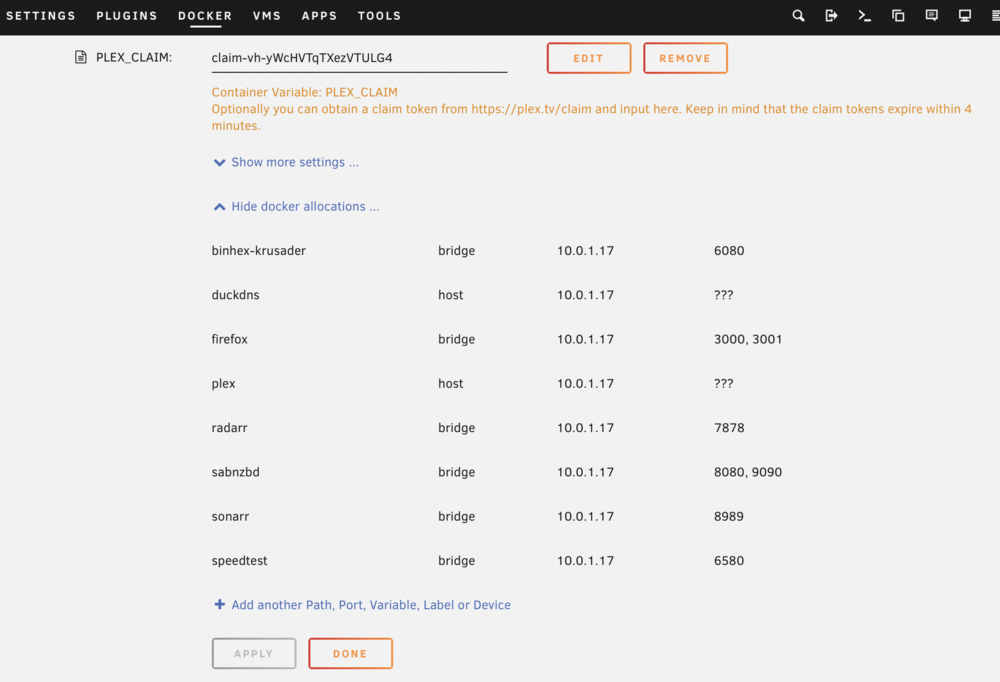Click the overlapping windows icon in top bar
1000x682 pixels.
pyautogui.click(x=898, y=15)
